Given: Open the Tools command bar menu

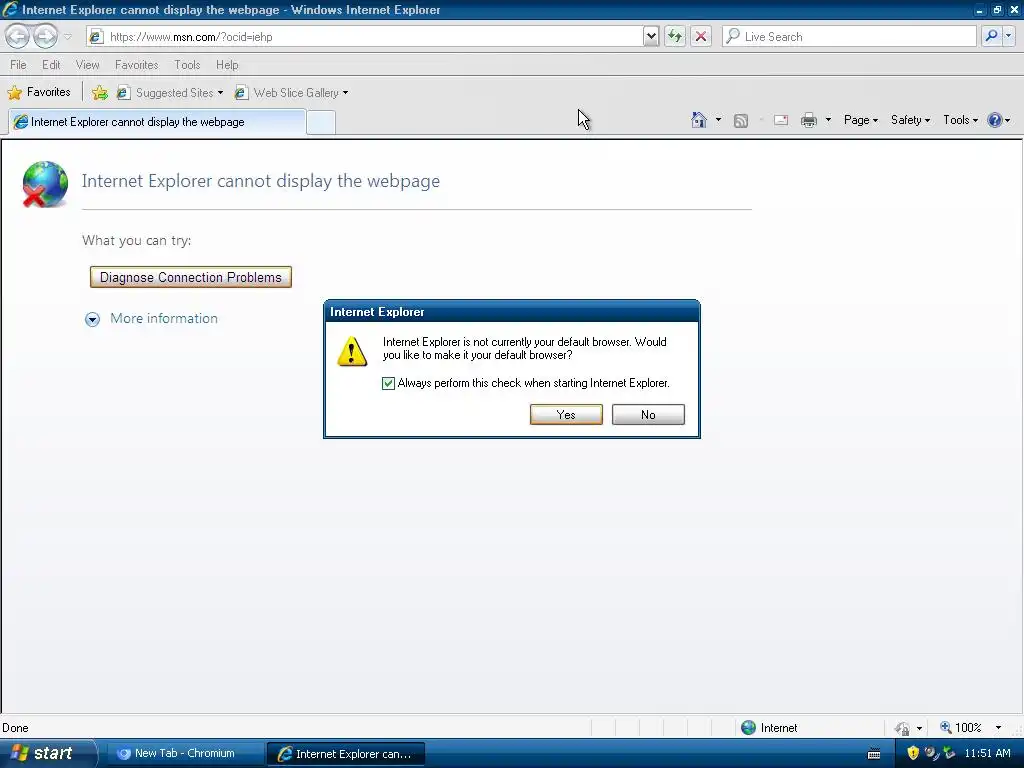Looking at the screenshot, I should click(960, 120).
